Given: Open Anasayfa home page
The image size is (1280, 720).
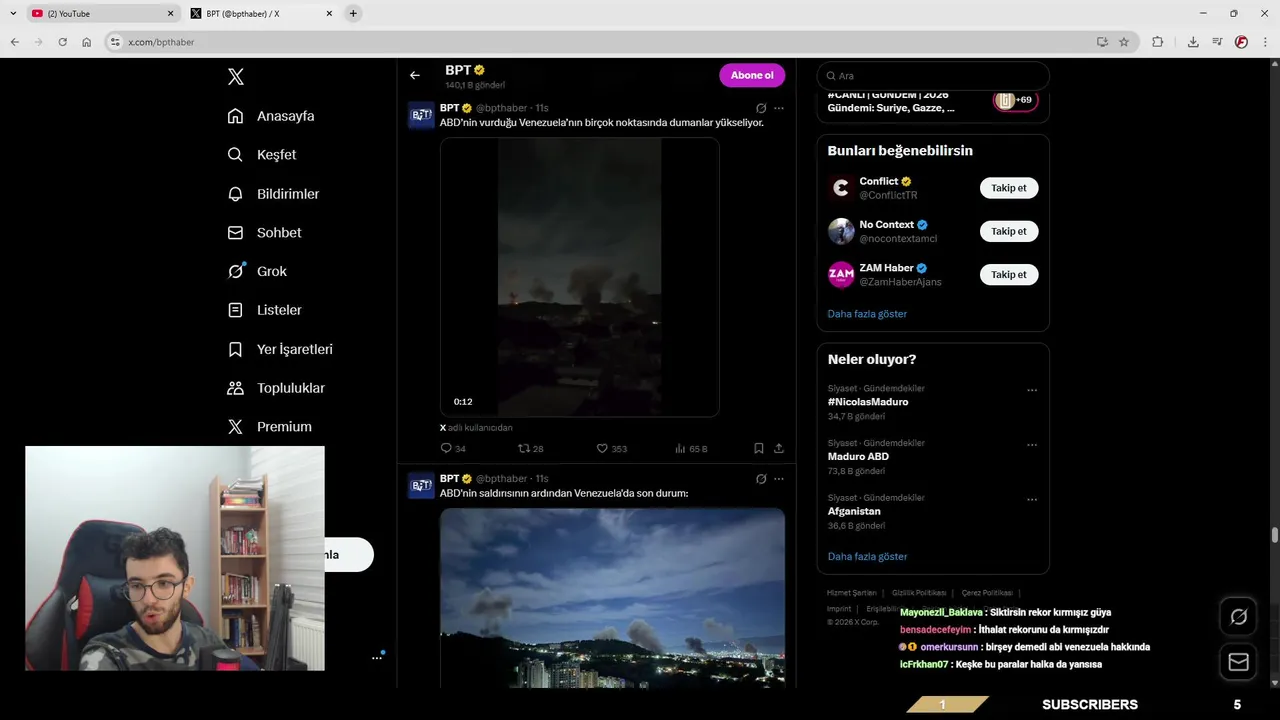Looking at the screenshot, I should pyautogui.click(x=271, y=116).
